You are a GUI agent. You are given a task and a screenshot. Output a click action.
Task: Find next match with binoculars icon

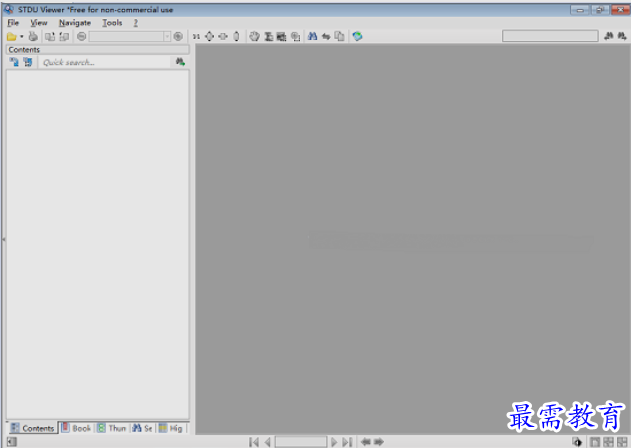pos(622,36)
